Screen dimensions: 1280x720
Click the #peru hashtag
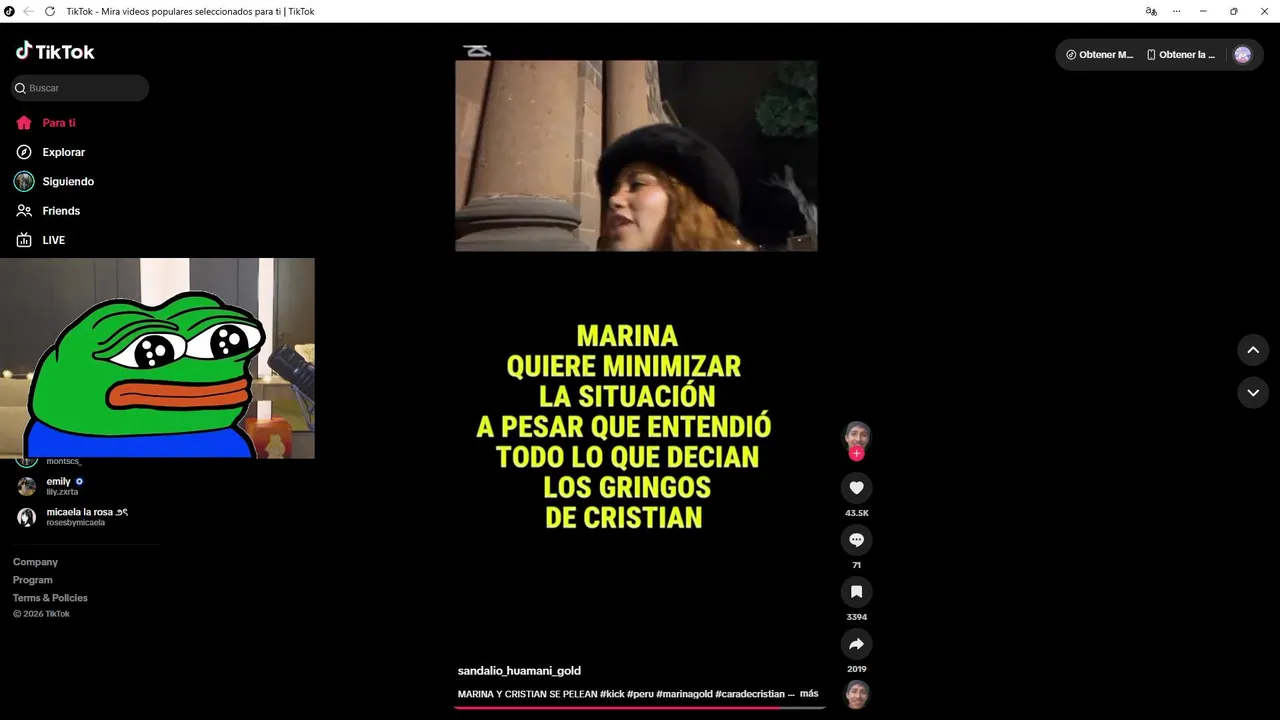640,694
